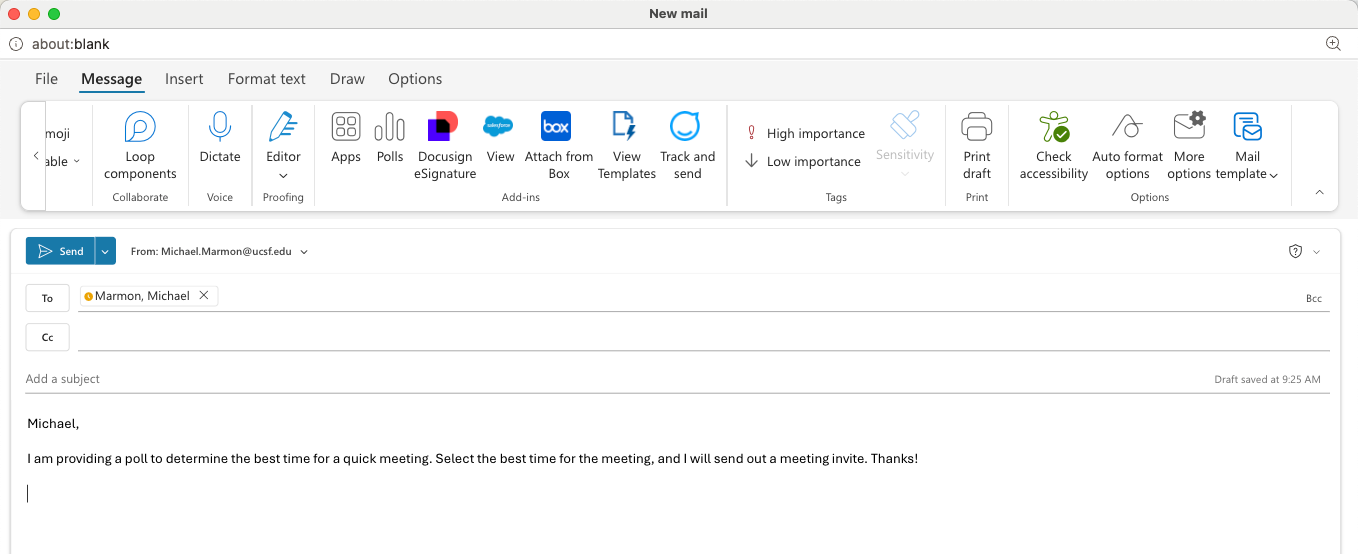Remove recipient Marmon, Michael
This screenshot has height=554, width=1358.
tap(204, 295)
